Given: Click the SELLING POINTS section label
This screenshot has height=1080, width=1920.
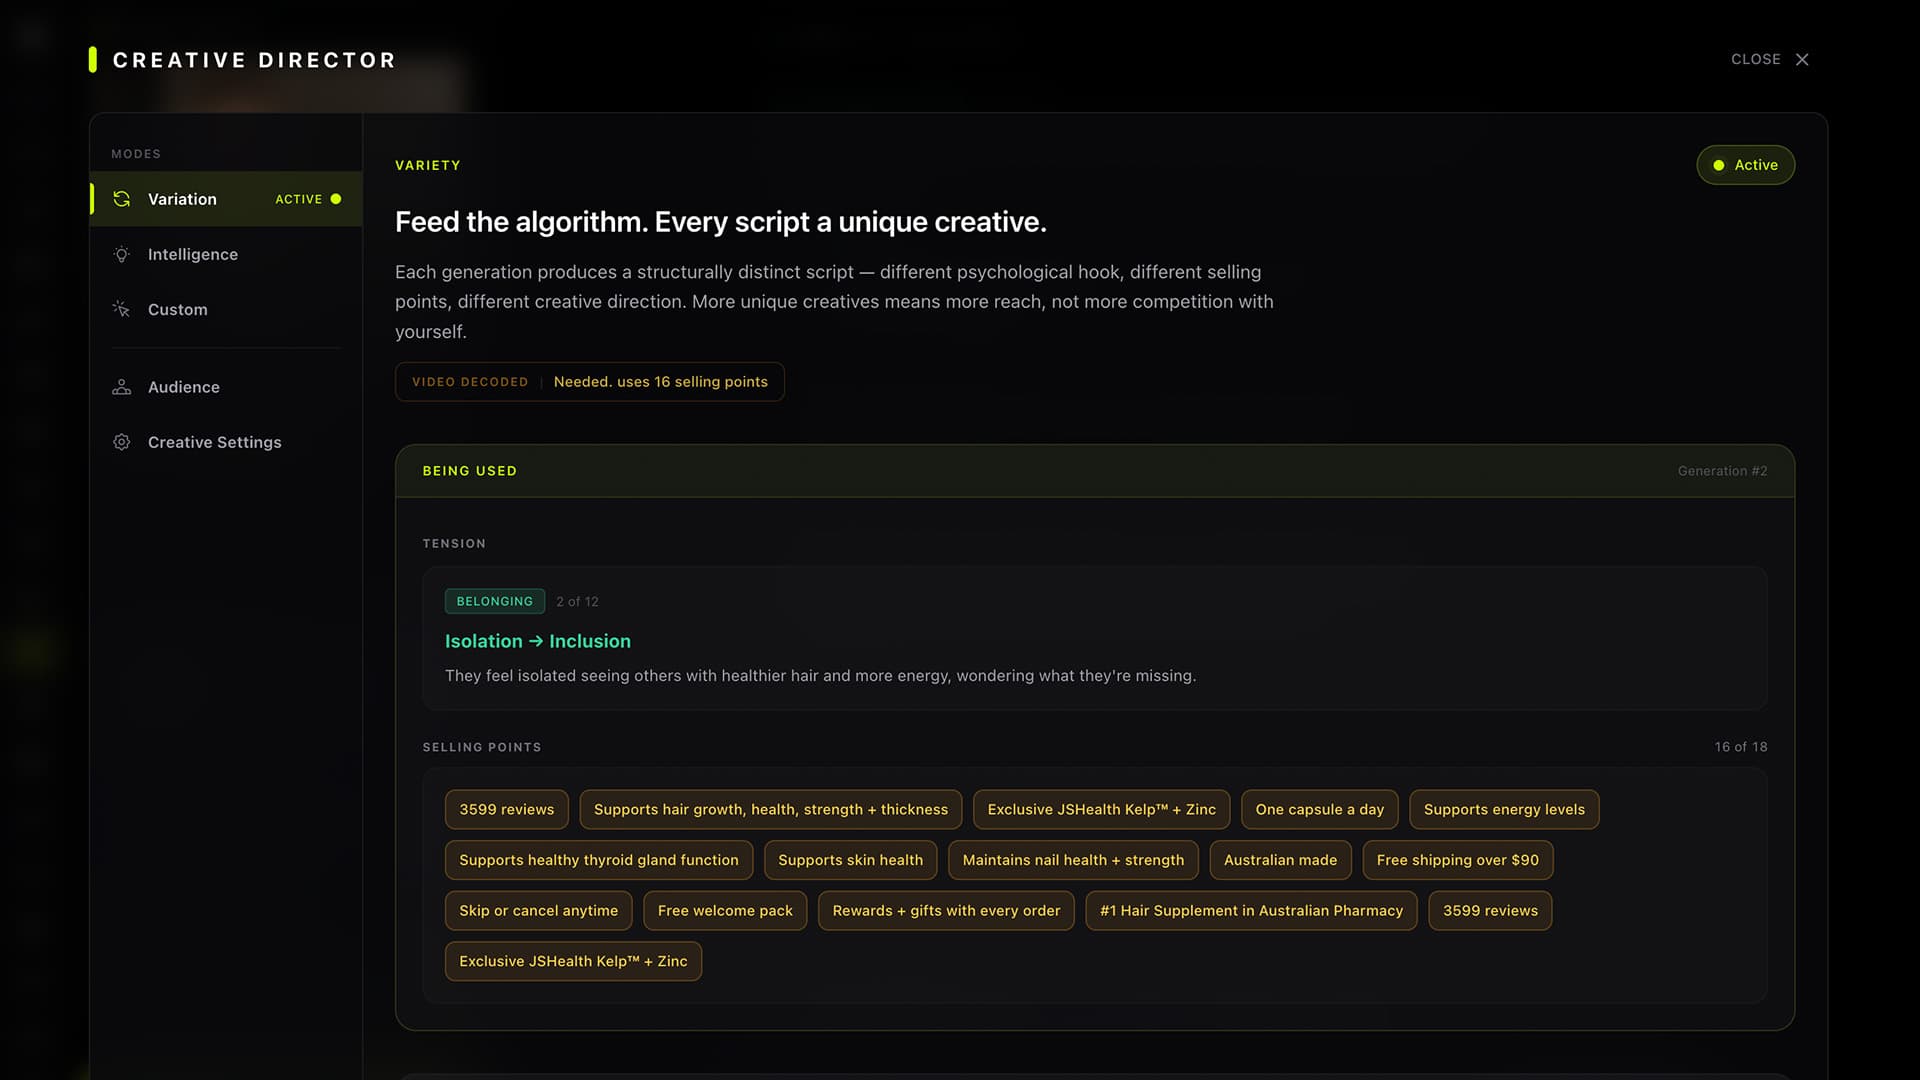Looking at the screenshot, I should coord(482,747).
